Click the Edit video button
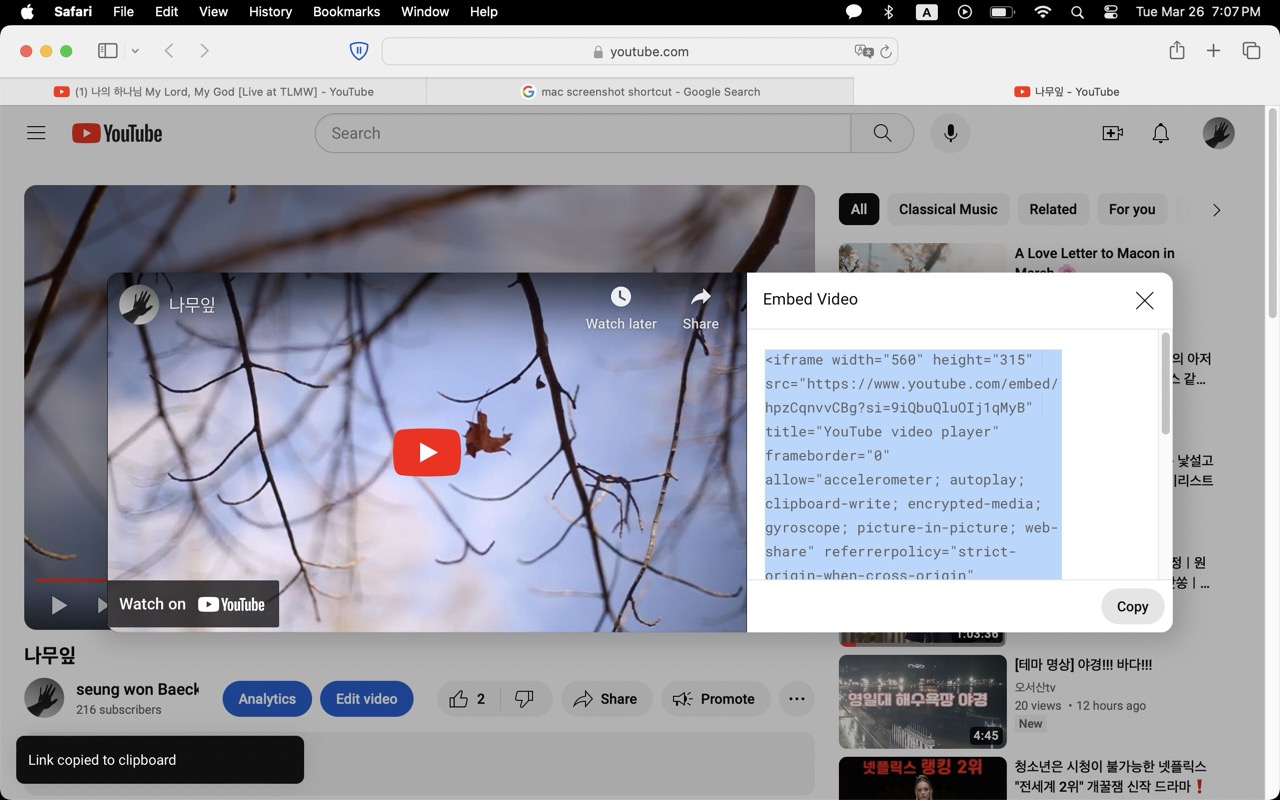The height and width of the screenshot is (800, 1280). [366, 699]
